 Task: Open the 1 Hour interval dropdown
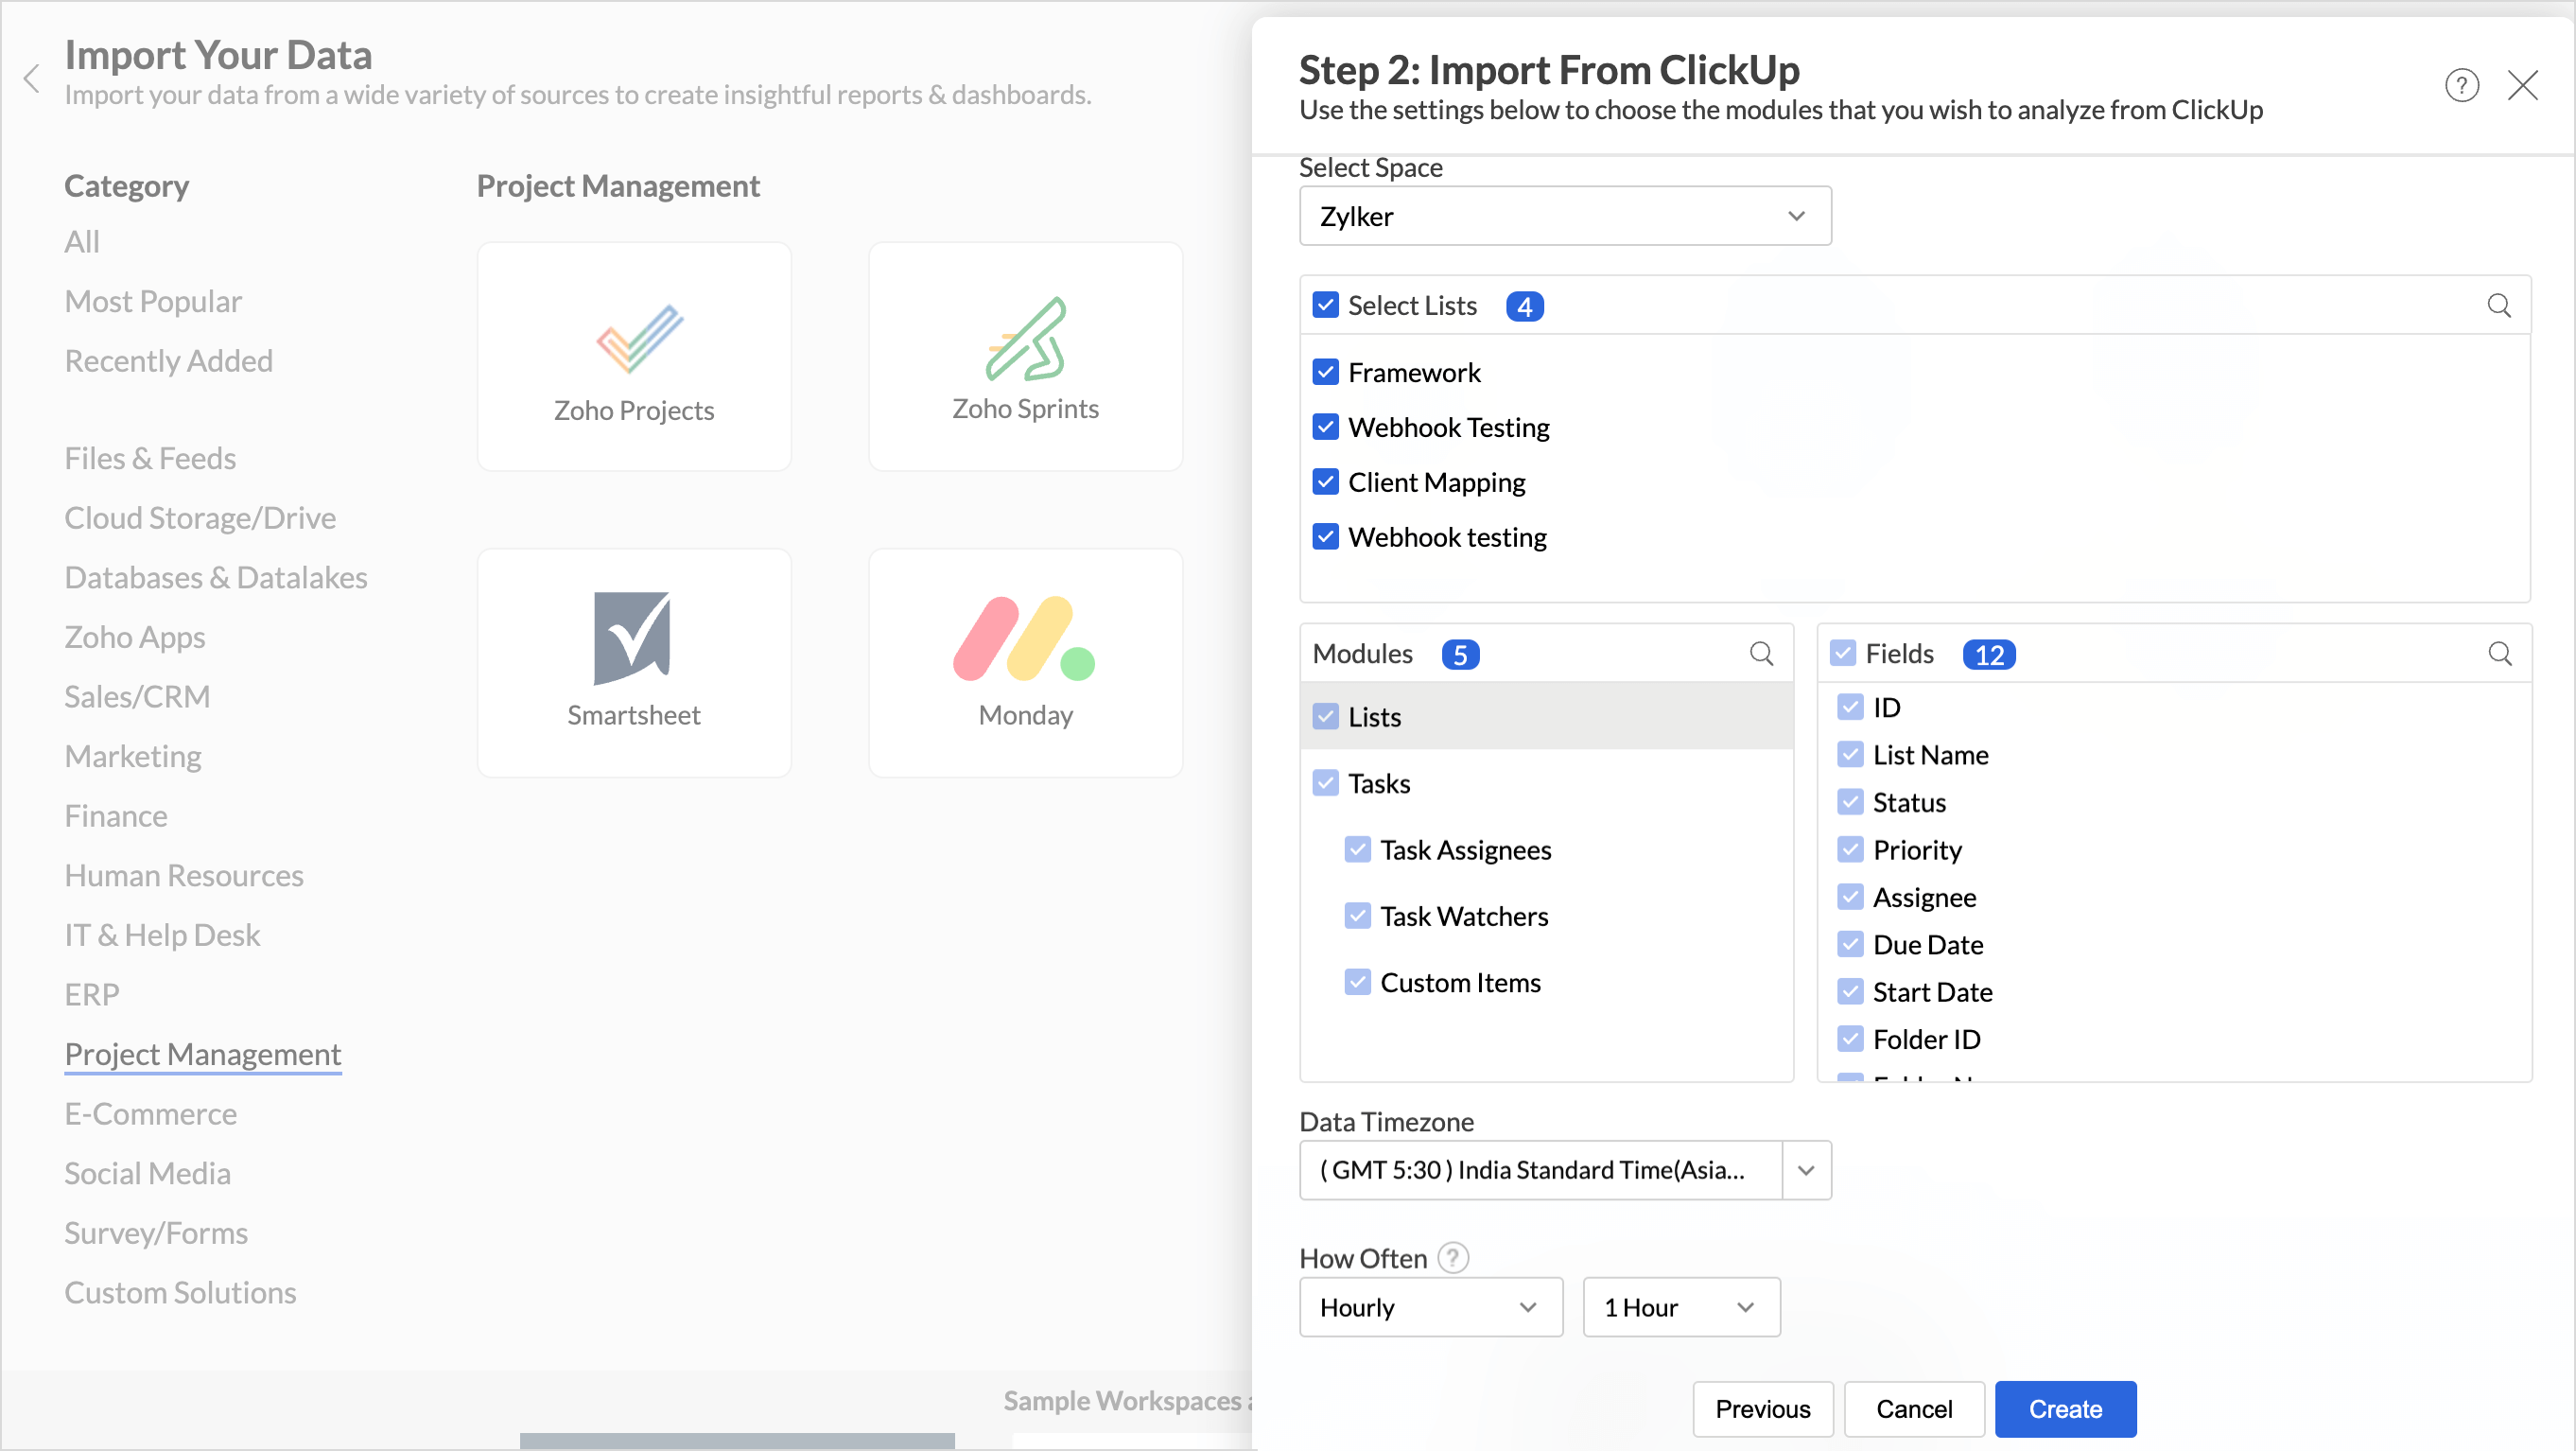(x=1681, y=1307)
